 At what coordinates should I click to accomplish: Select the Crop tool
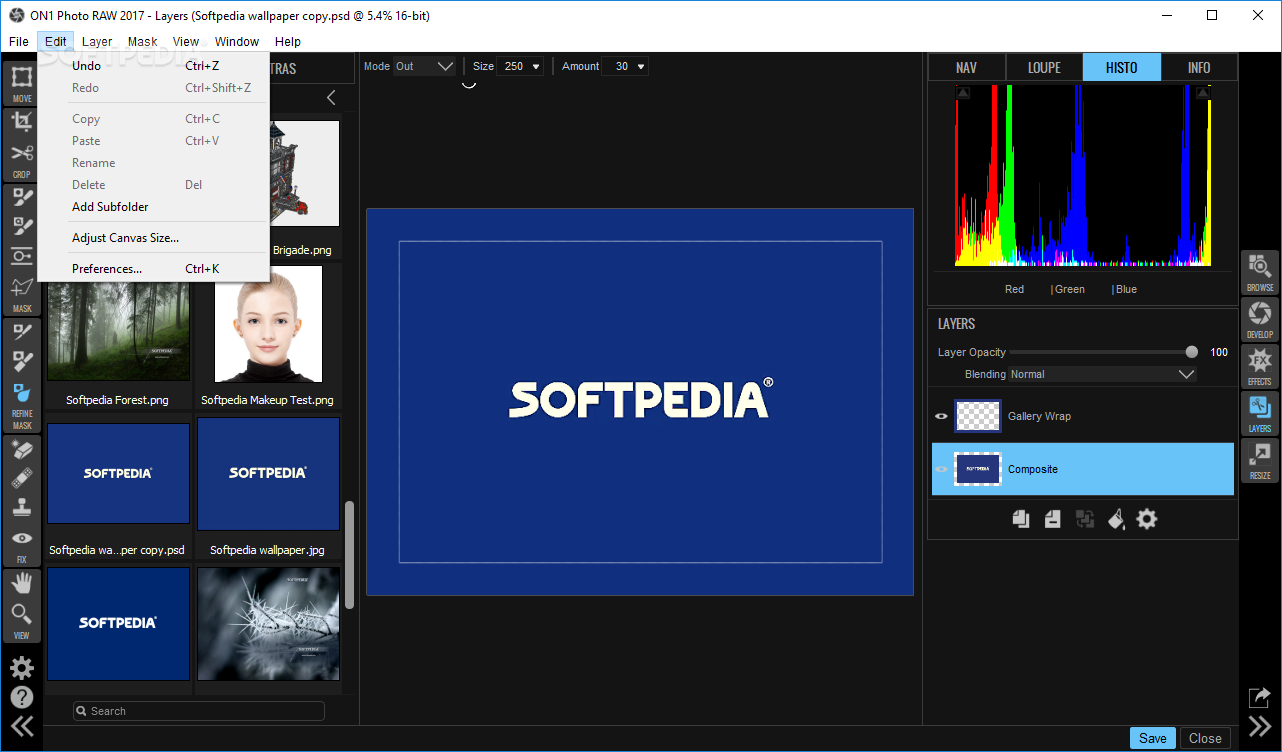pyautogui.click(x=22, y=121)
